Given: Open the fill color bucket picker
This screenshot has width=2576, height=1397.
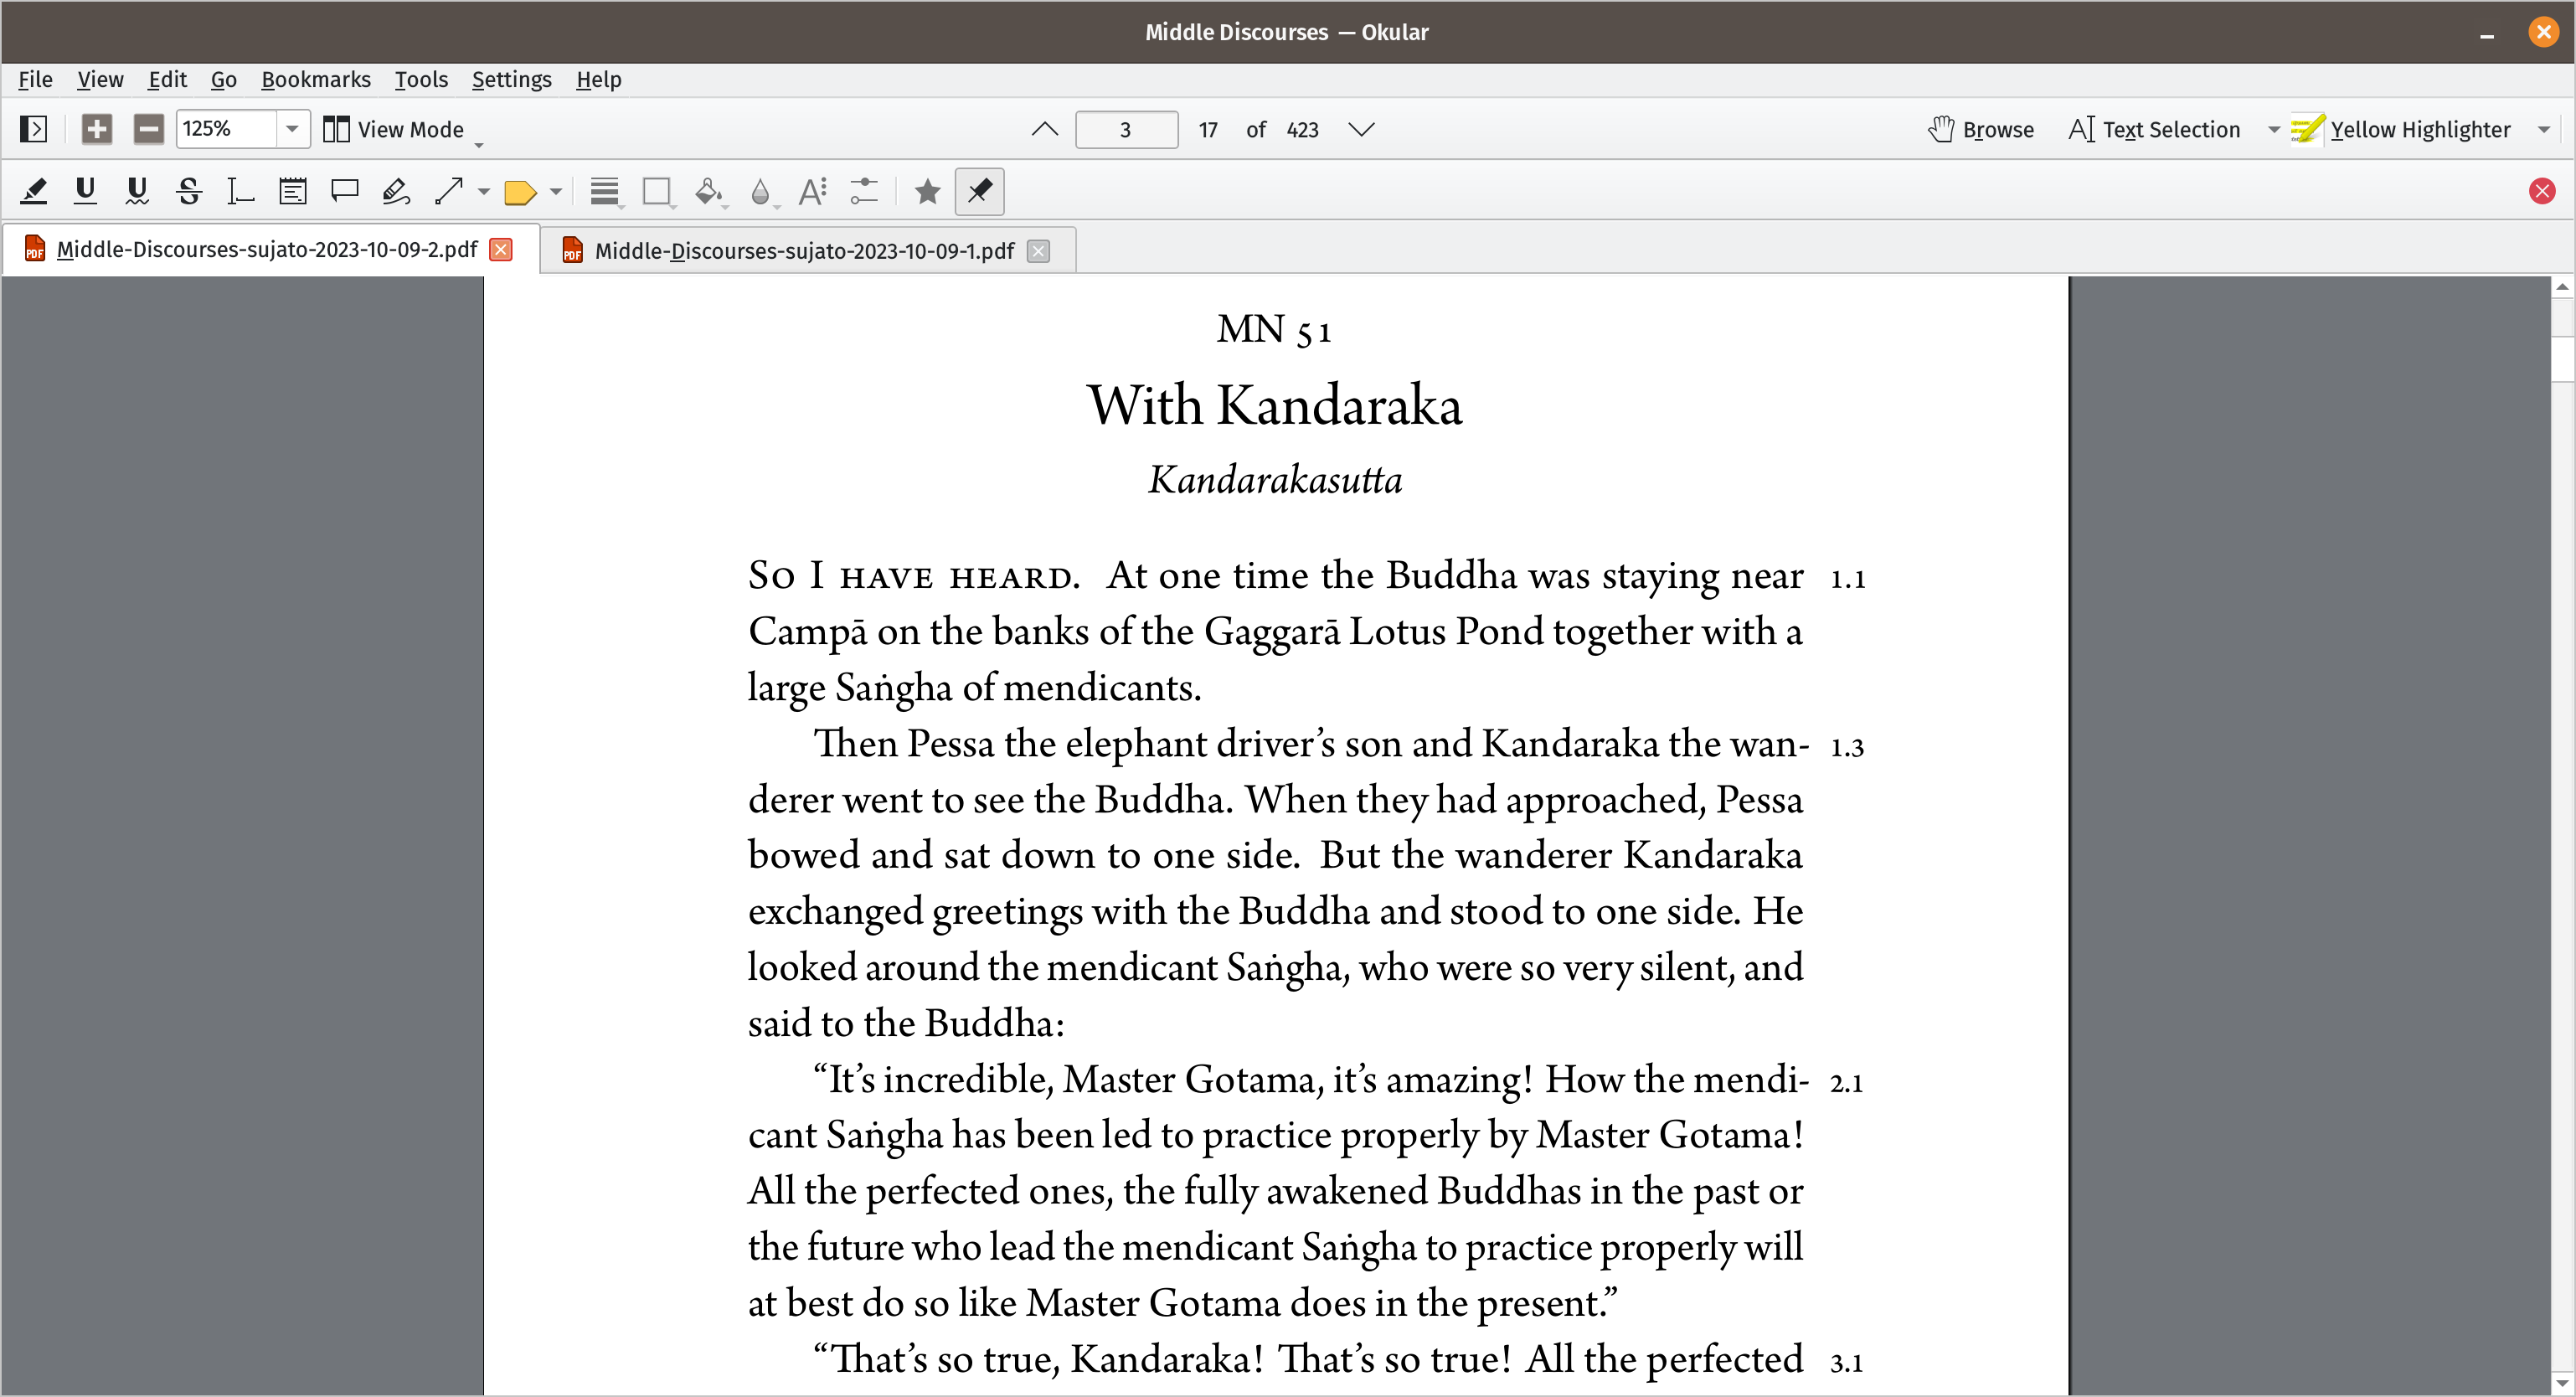Looking at the screenshot, I should pos(709,191).
